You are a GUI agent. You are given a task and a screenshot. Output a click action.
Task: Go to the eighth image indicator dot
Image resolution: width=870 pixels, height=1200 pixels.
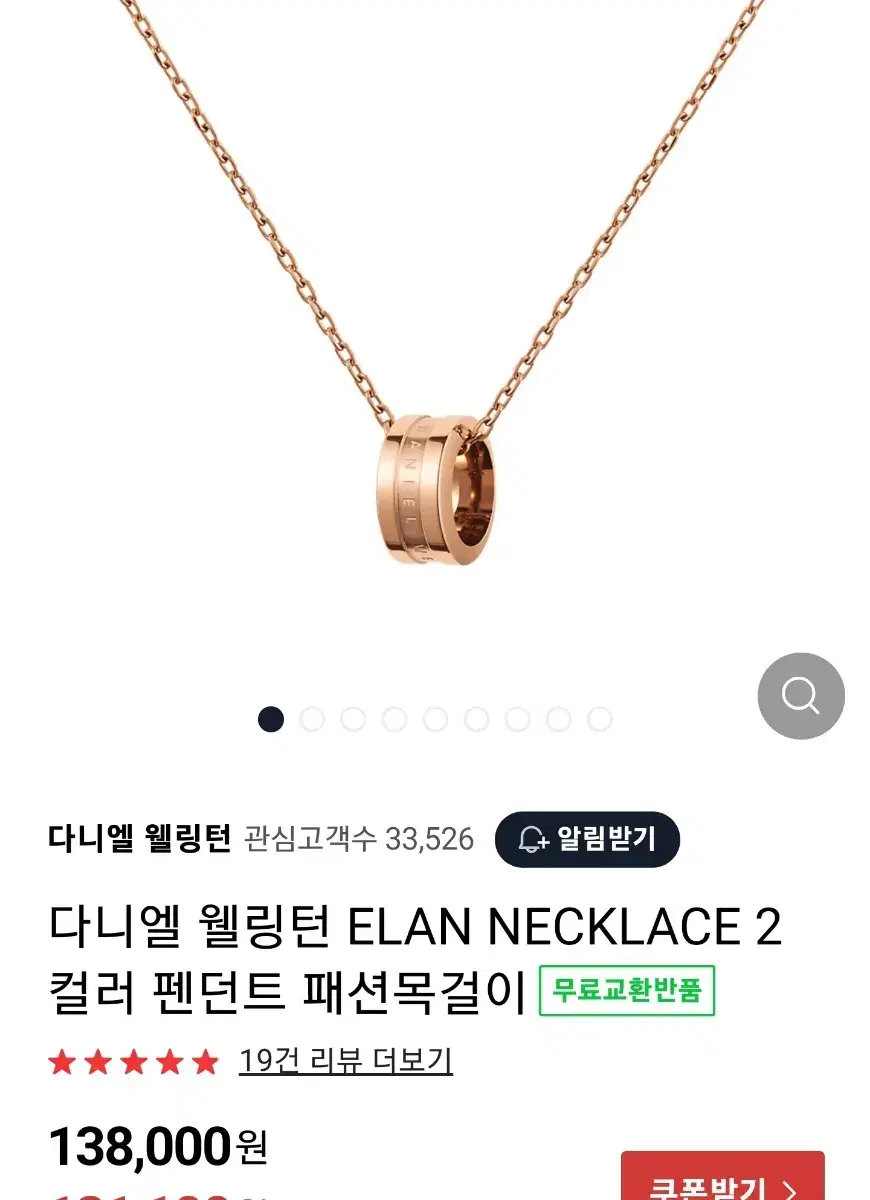(x=558, y=719)
